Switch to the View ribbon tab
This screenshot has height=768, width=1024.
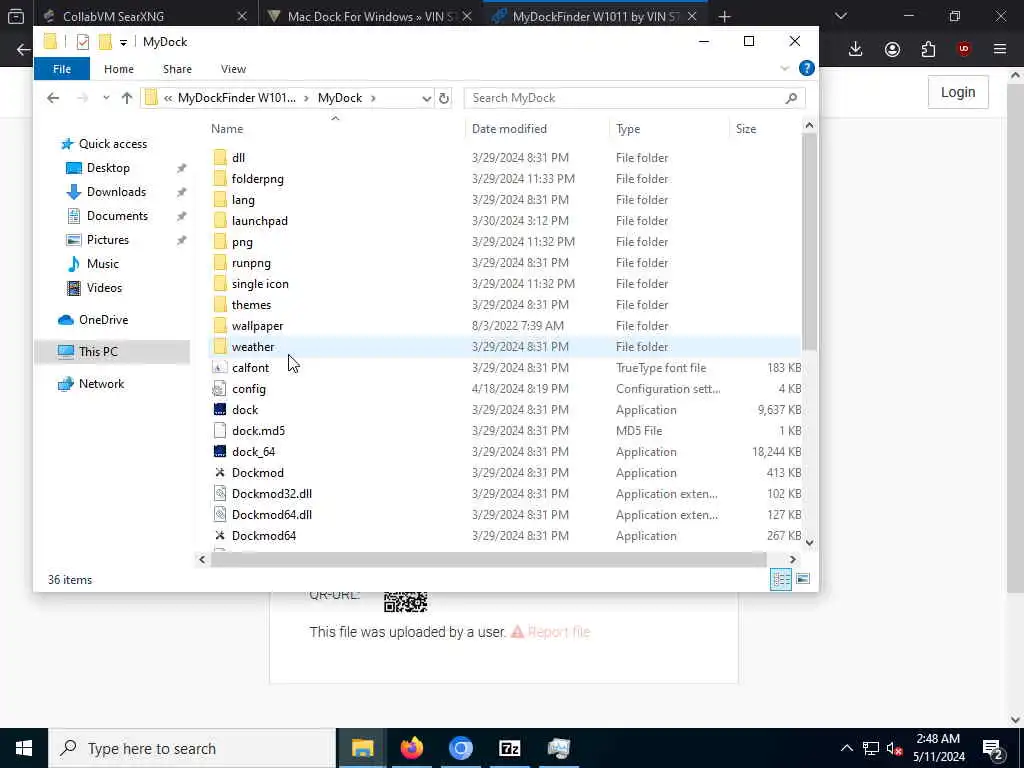click(233, 69)
